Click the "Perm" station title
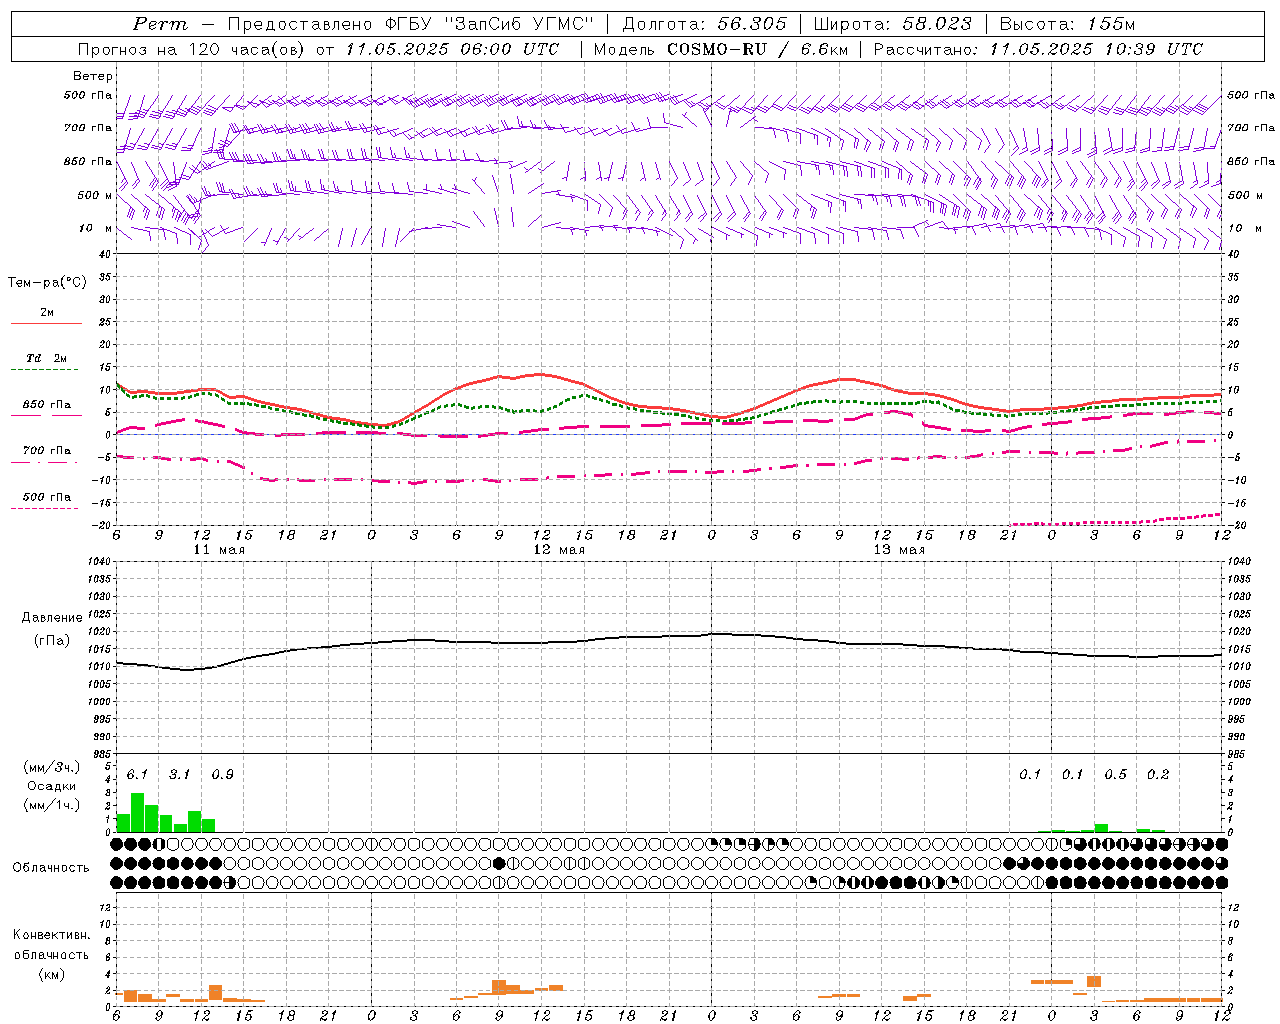The image size is (1280, 1024). (x=160, y=24)
